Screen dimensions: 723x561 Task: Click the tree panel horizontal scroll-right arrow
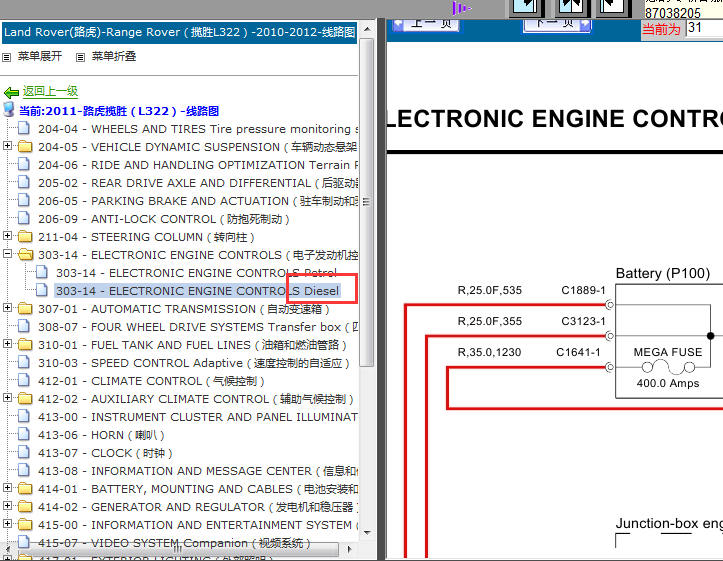(350, 549)
